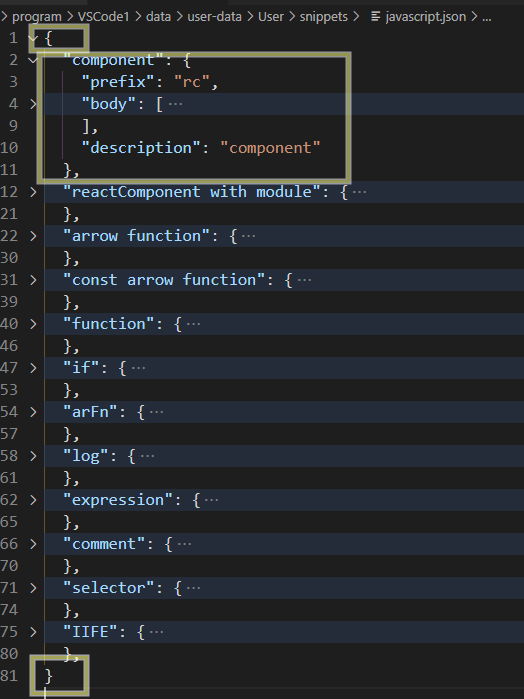This screenshot has width=524, height=699.
Task: Open the snippets folder breadcrumb
Action: pyautogui.click(x=323, y=17)
